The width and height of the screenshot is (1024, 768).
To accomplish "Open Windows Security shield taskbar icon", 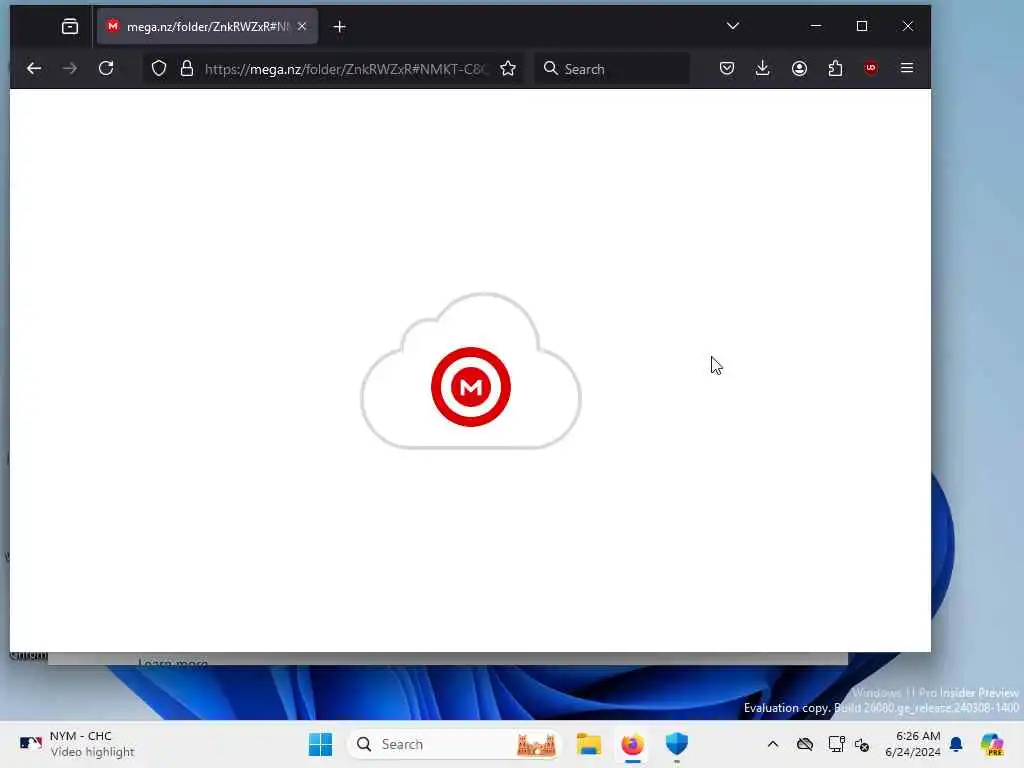I will click(677, 744).
